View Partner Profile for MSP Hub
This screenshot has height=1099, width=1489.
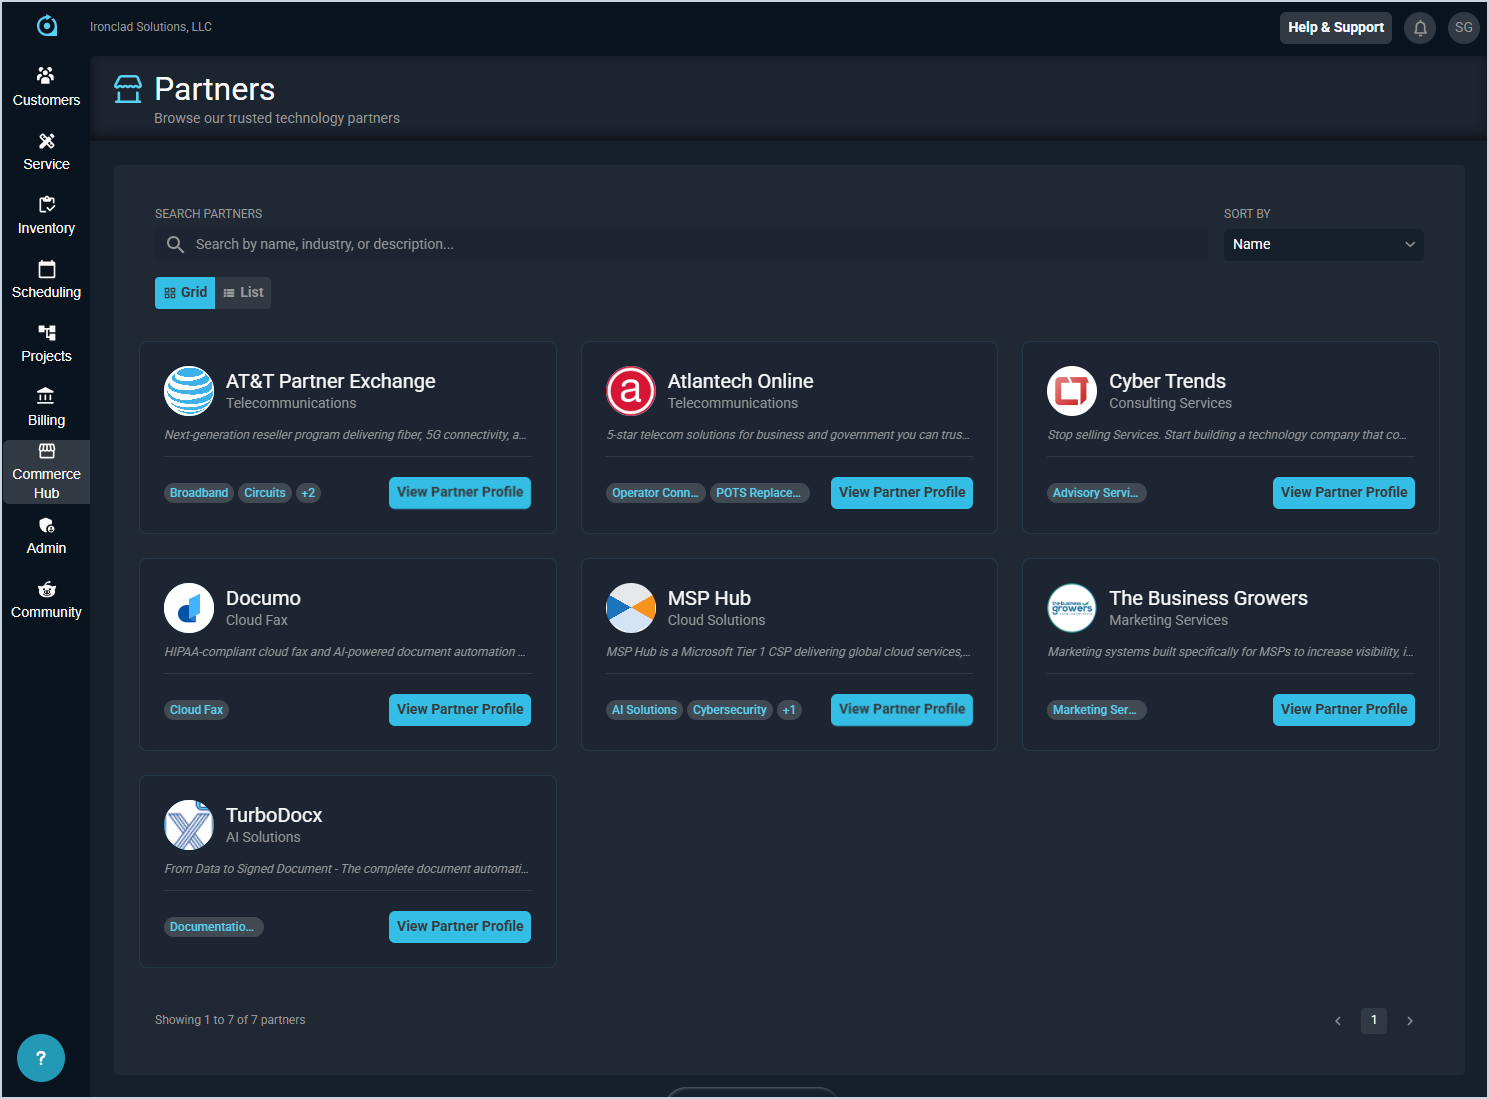[902, 710]
